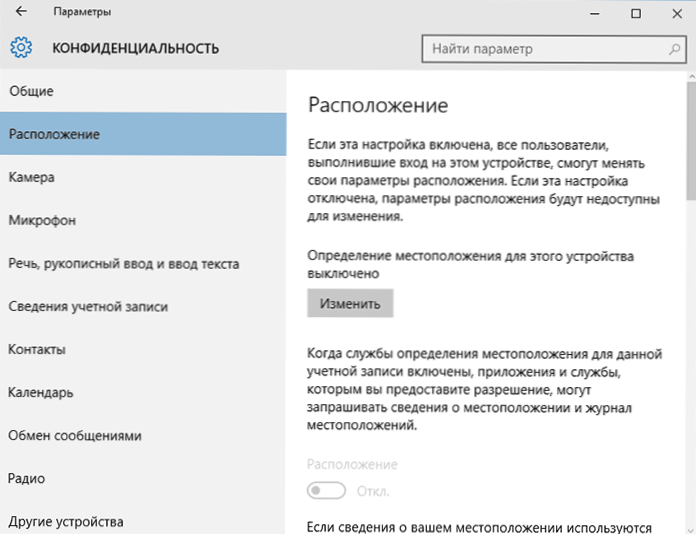Viewport: 696px width, 534px height.
Task: Open Сведения учетной записи section
Action: [143, 306]
